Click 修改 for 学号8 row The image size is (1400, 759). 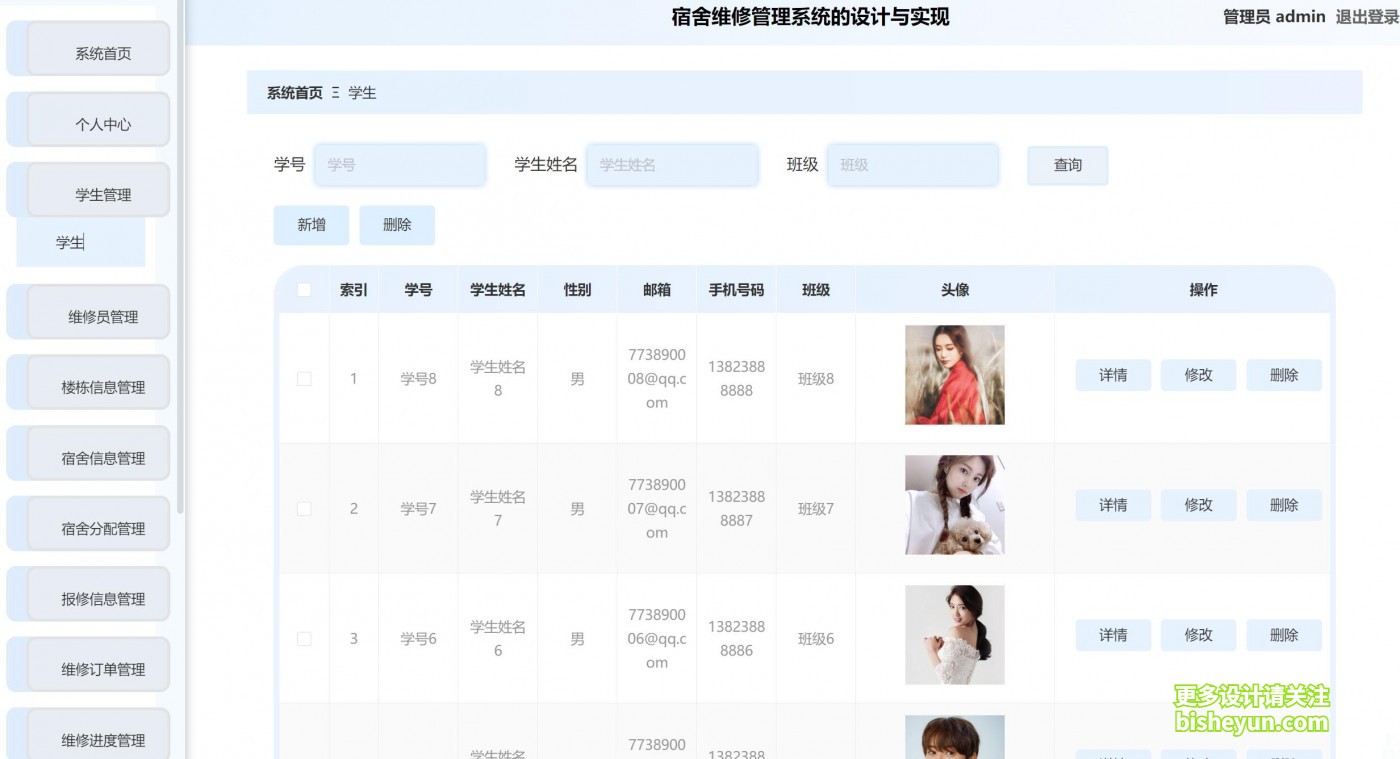pyautogui.click(x=1198, y=375)
